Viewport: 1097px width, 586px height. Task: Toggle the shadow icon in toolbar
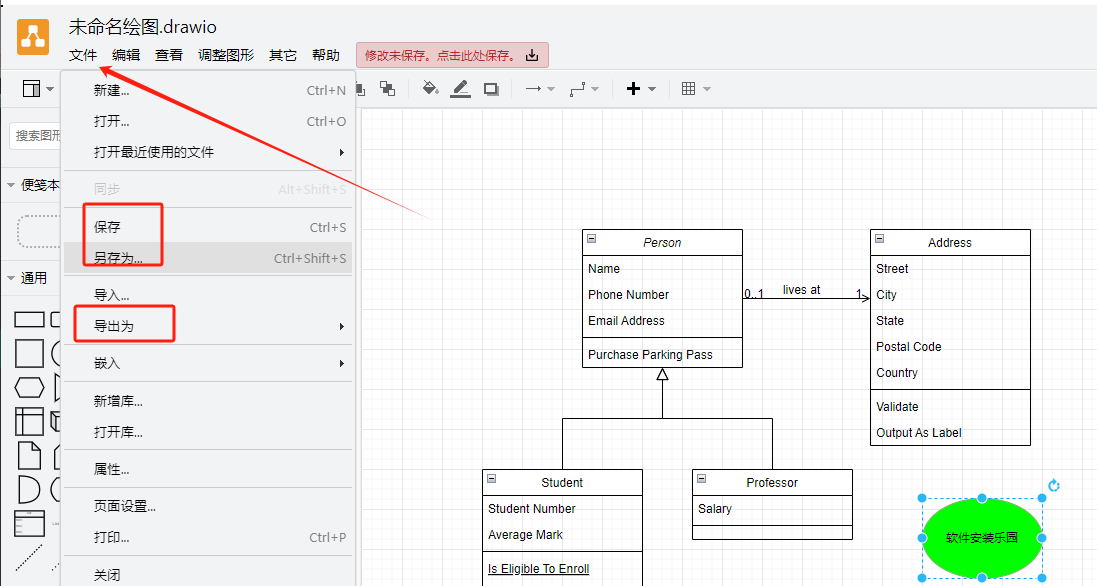pyautogui.click(x=491, y=89)
